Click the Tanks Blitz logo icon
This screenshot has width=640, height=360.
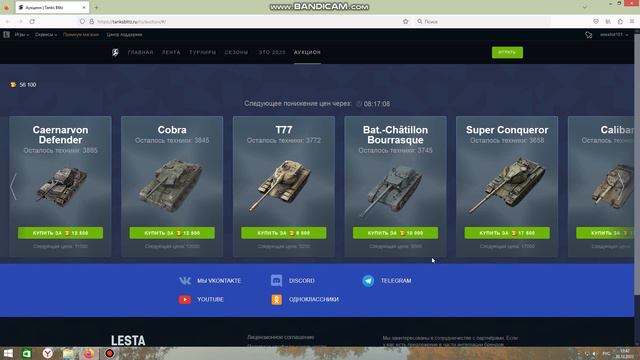tap(116, 52)
